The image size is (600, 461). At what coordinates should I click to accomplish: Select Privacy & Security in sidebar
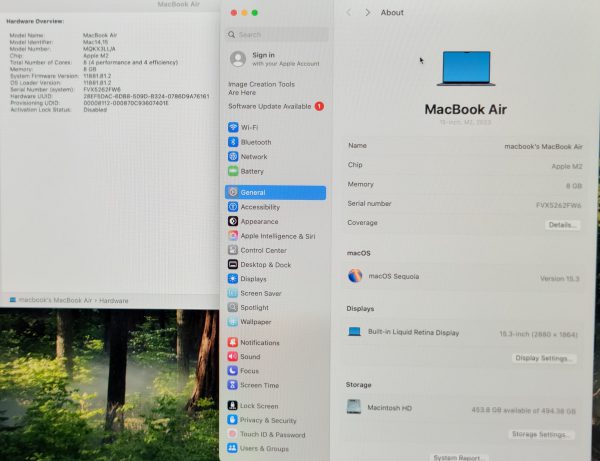coord(268,421)
